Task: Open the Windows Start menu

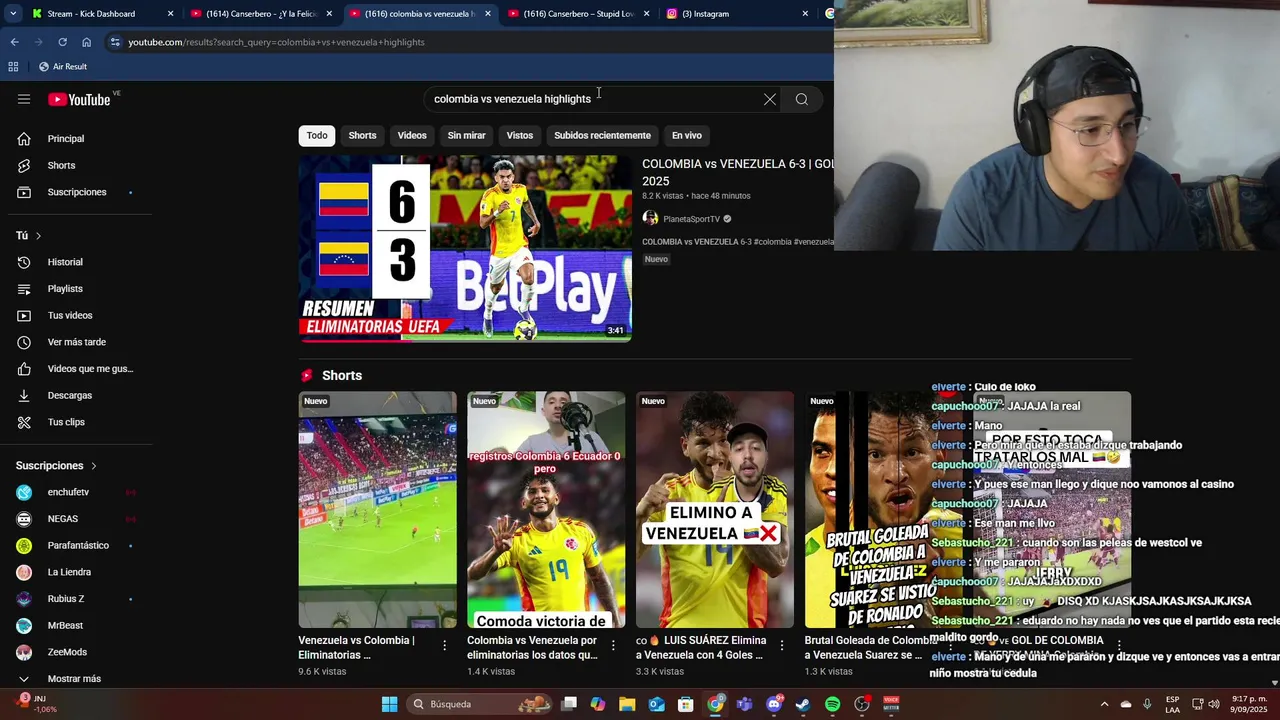Action: coord(389,704)
